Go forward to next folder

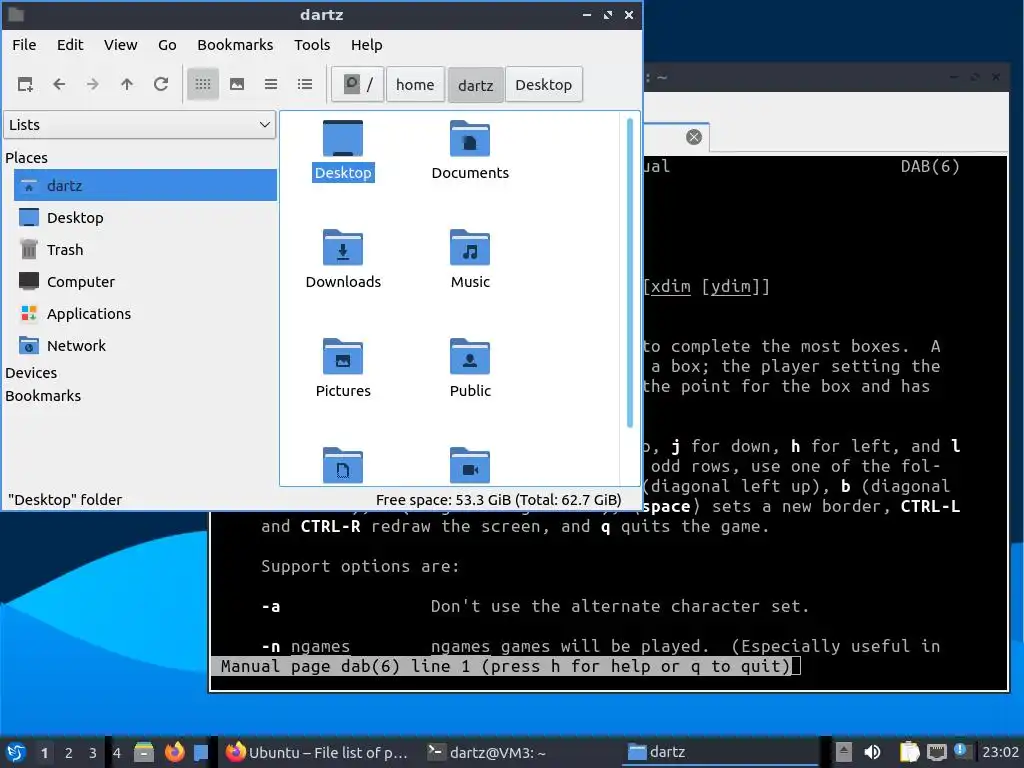tap(93, 84)
